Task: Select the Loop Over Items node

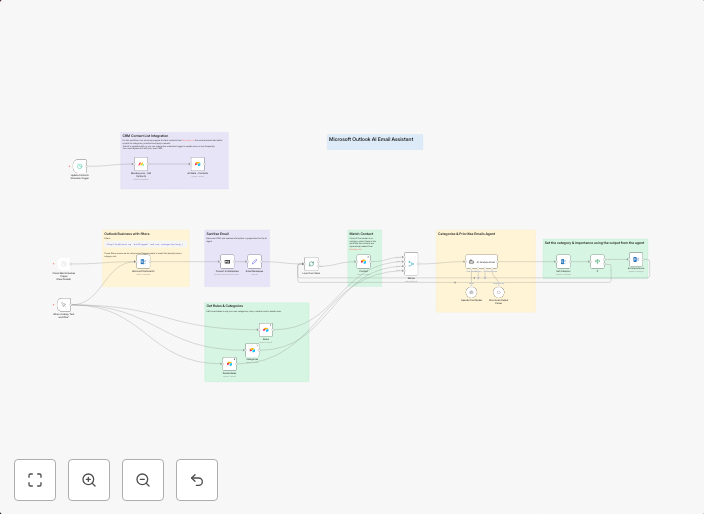Action: point(311,263)
